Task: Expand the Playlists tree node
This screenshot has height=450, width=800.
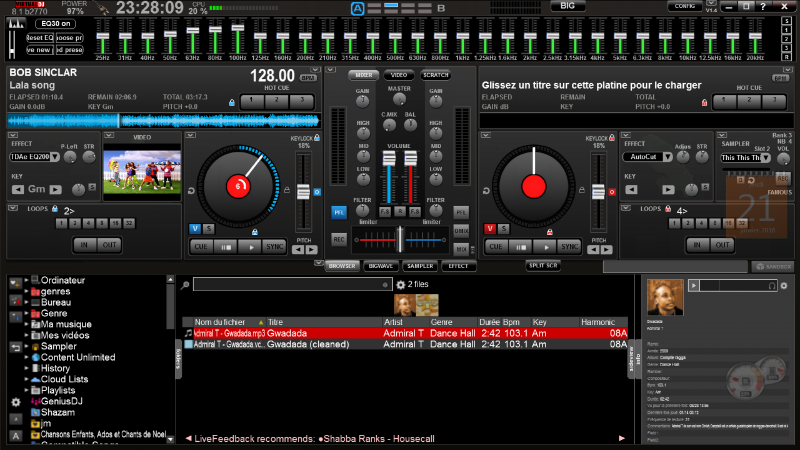Action: 27,390
